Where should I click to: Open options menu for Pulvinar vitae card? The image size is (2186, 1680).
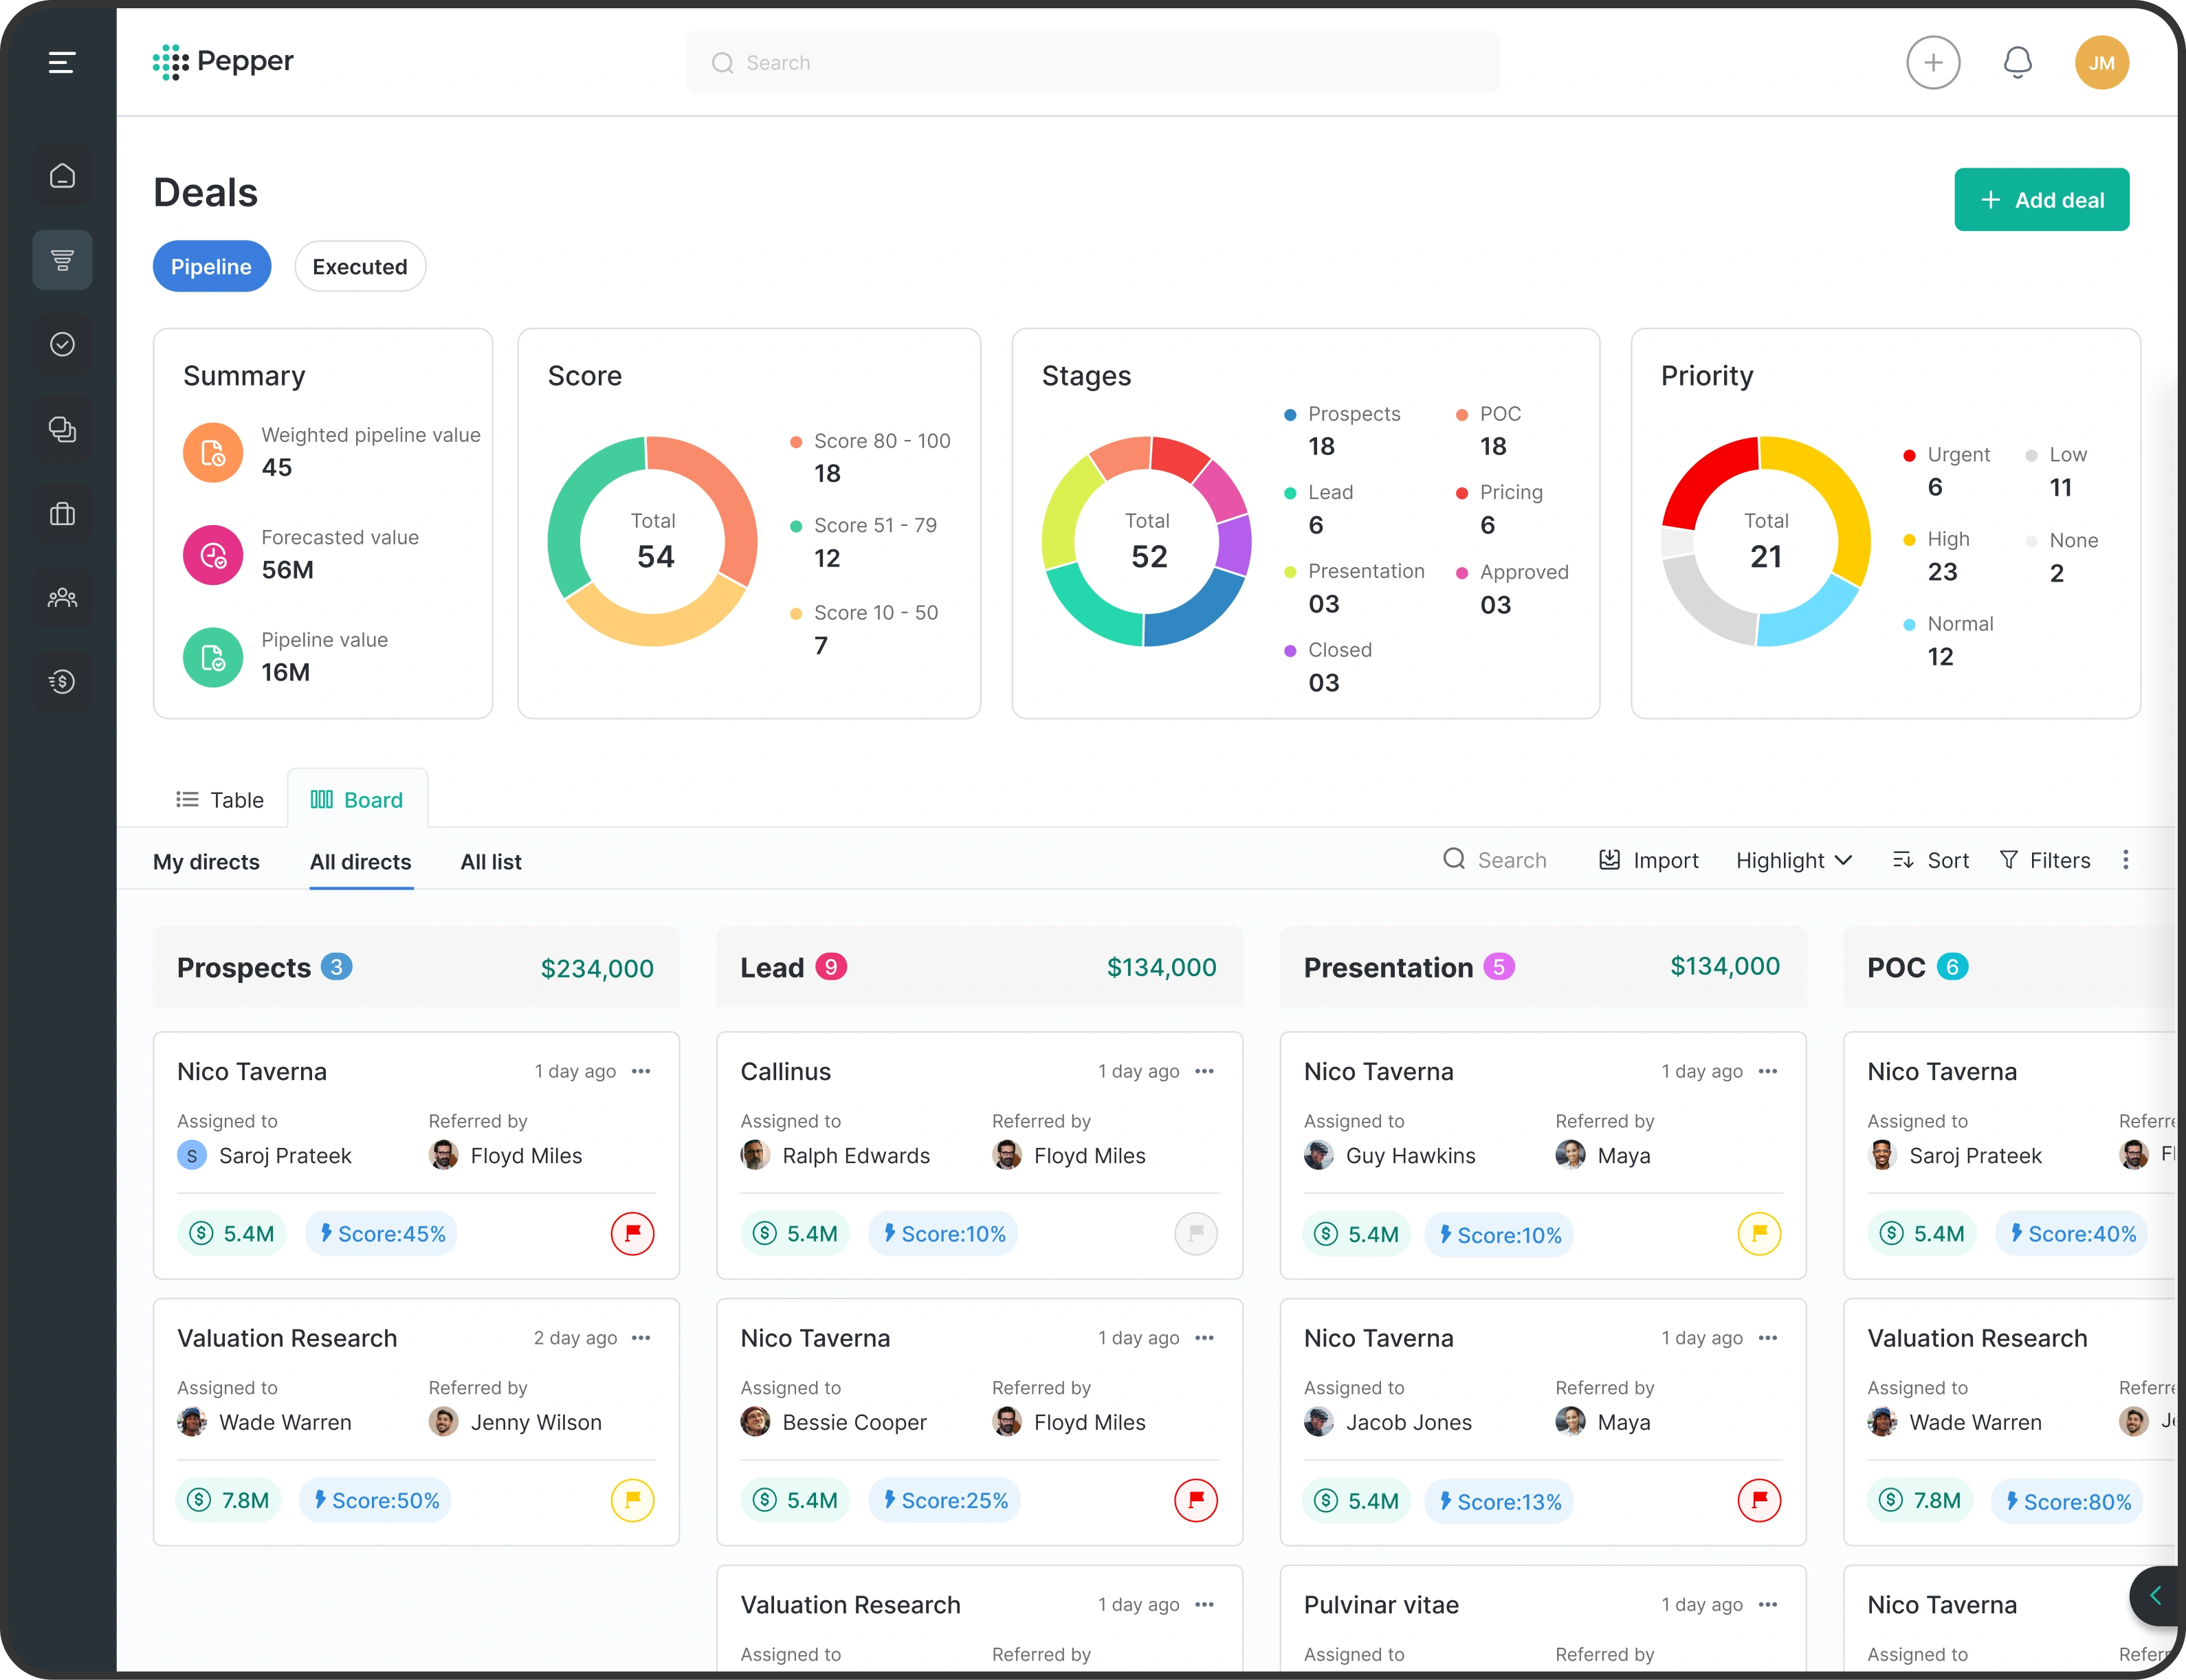point(1768,1604)
